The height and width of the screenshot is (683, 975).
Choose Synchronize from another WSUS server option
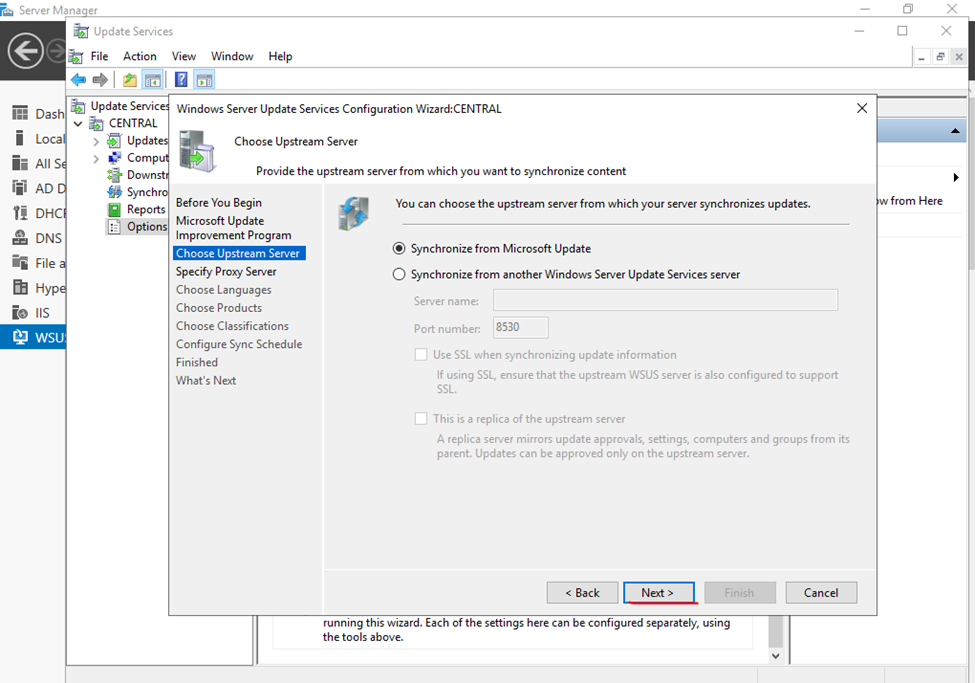click(400, 274)
